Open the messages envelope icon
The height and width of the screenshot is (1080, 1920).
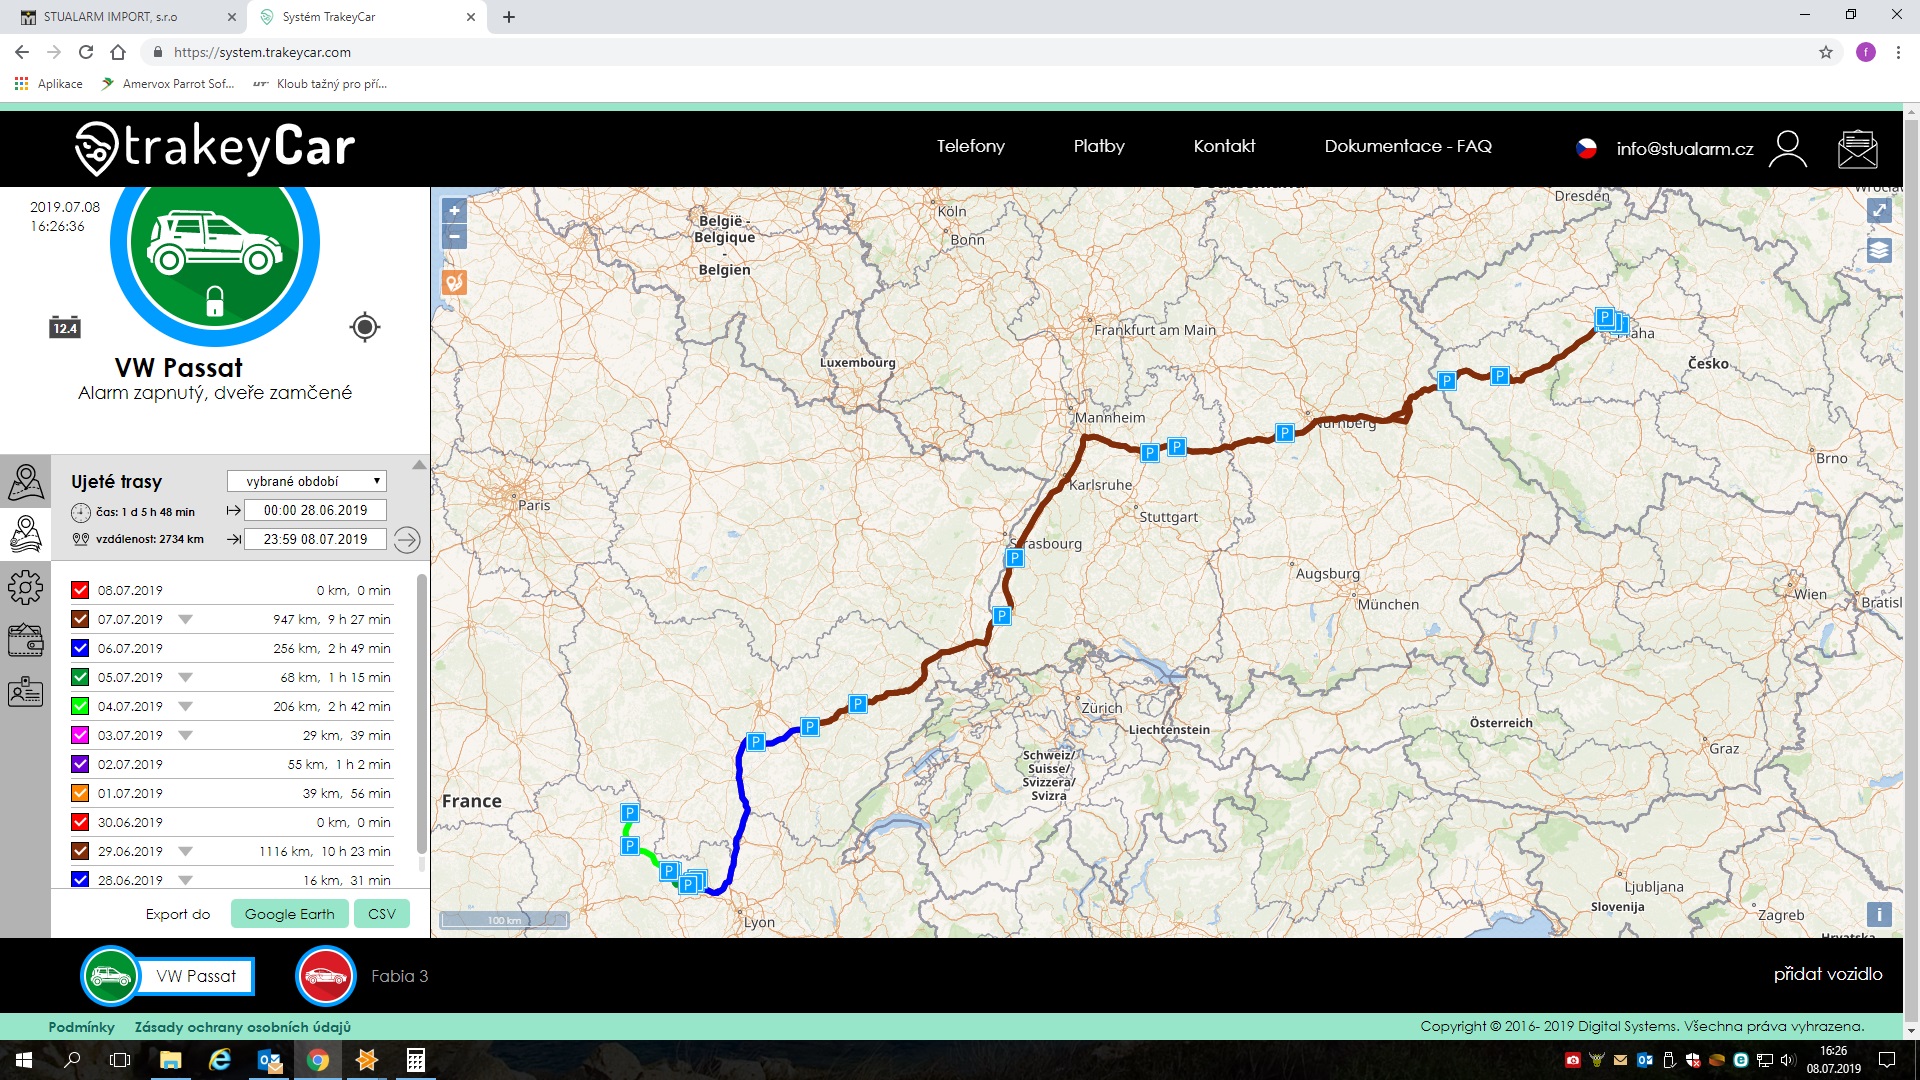click(1857, 149)
